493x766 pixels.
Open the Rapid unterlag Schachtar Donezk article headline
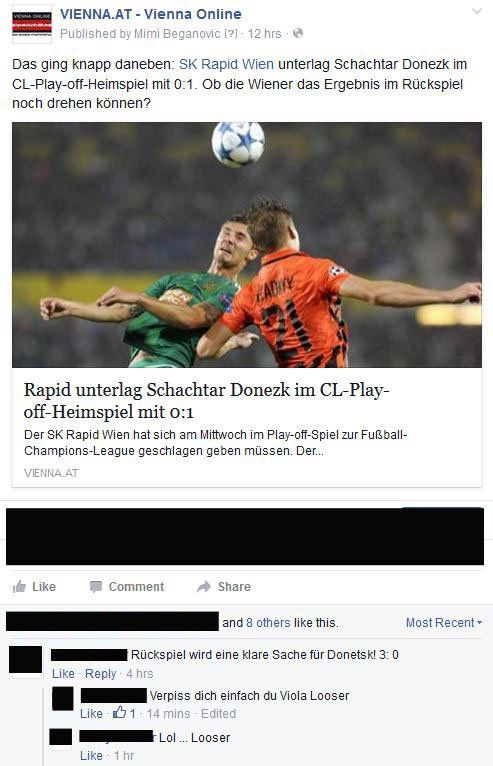click(x=206, y=401)
